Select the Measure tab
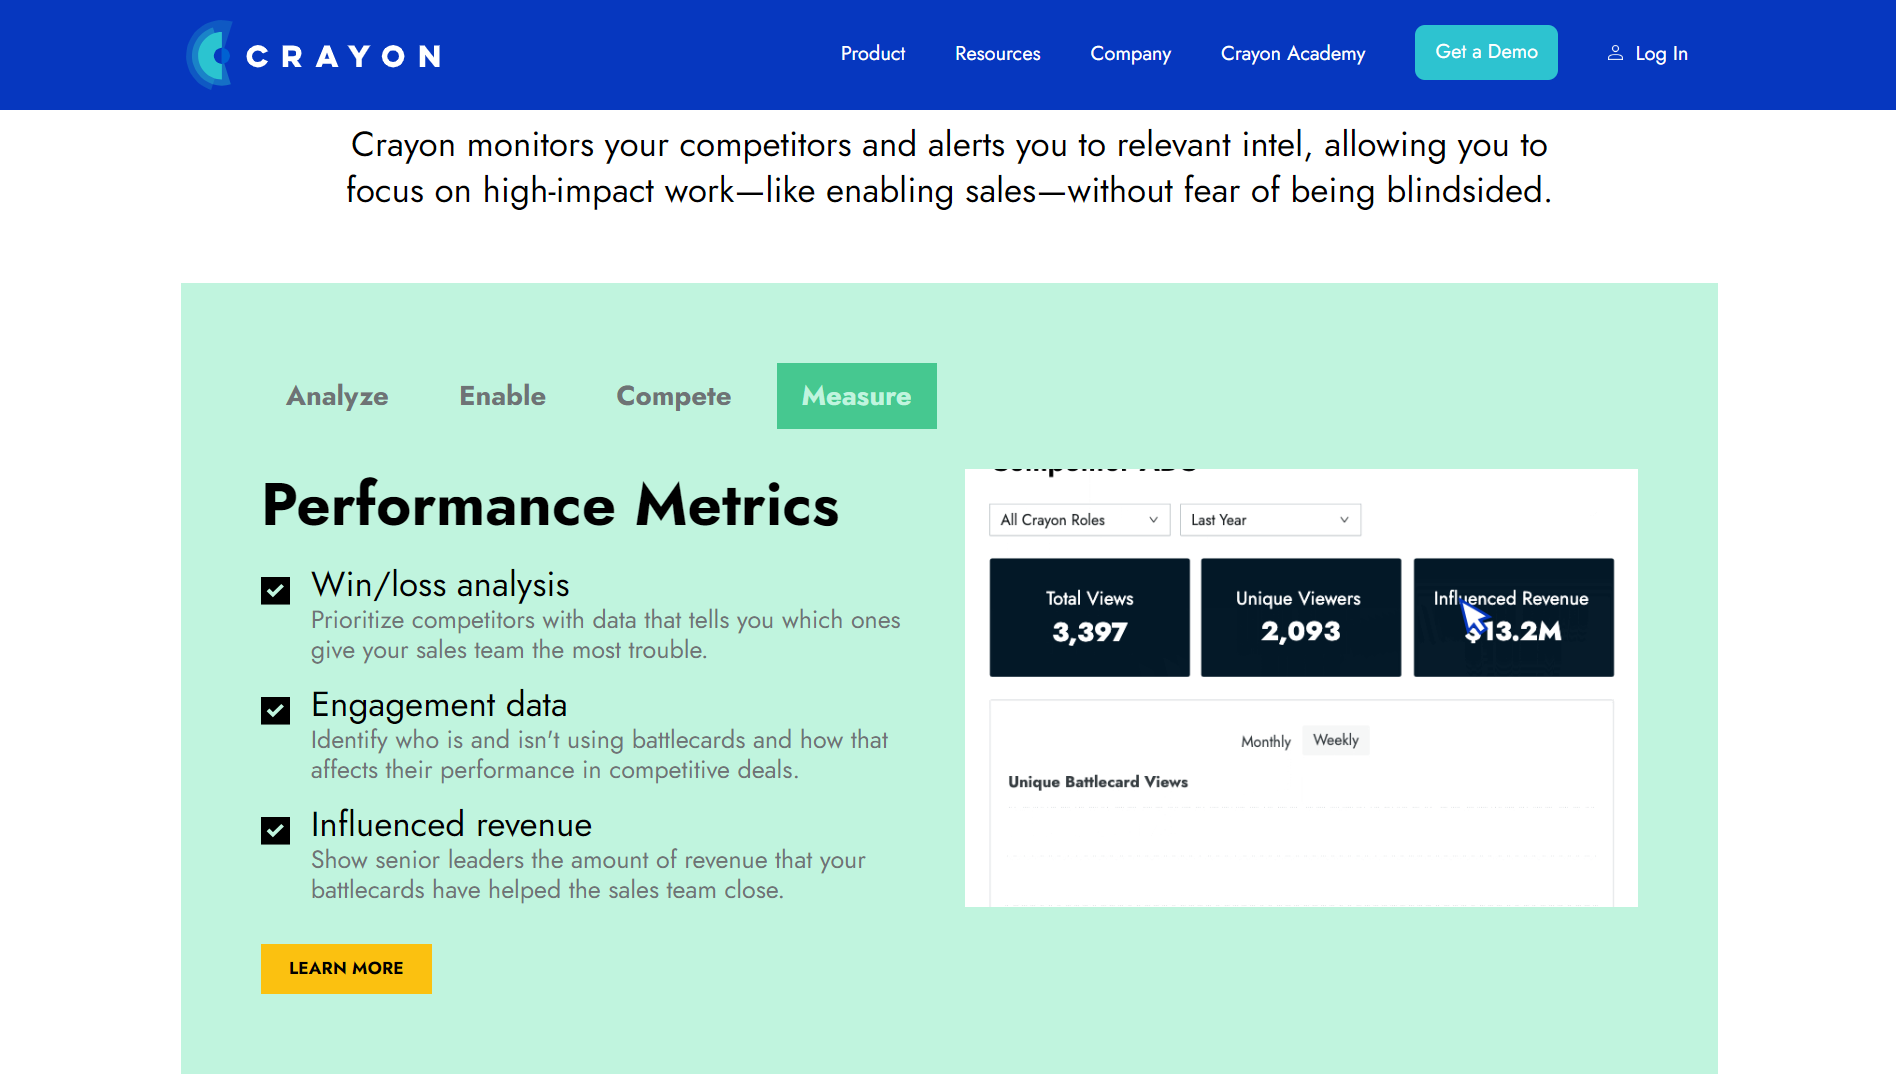 [x=857, y=396]
